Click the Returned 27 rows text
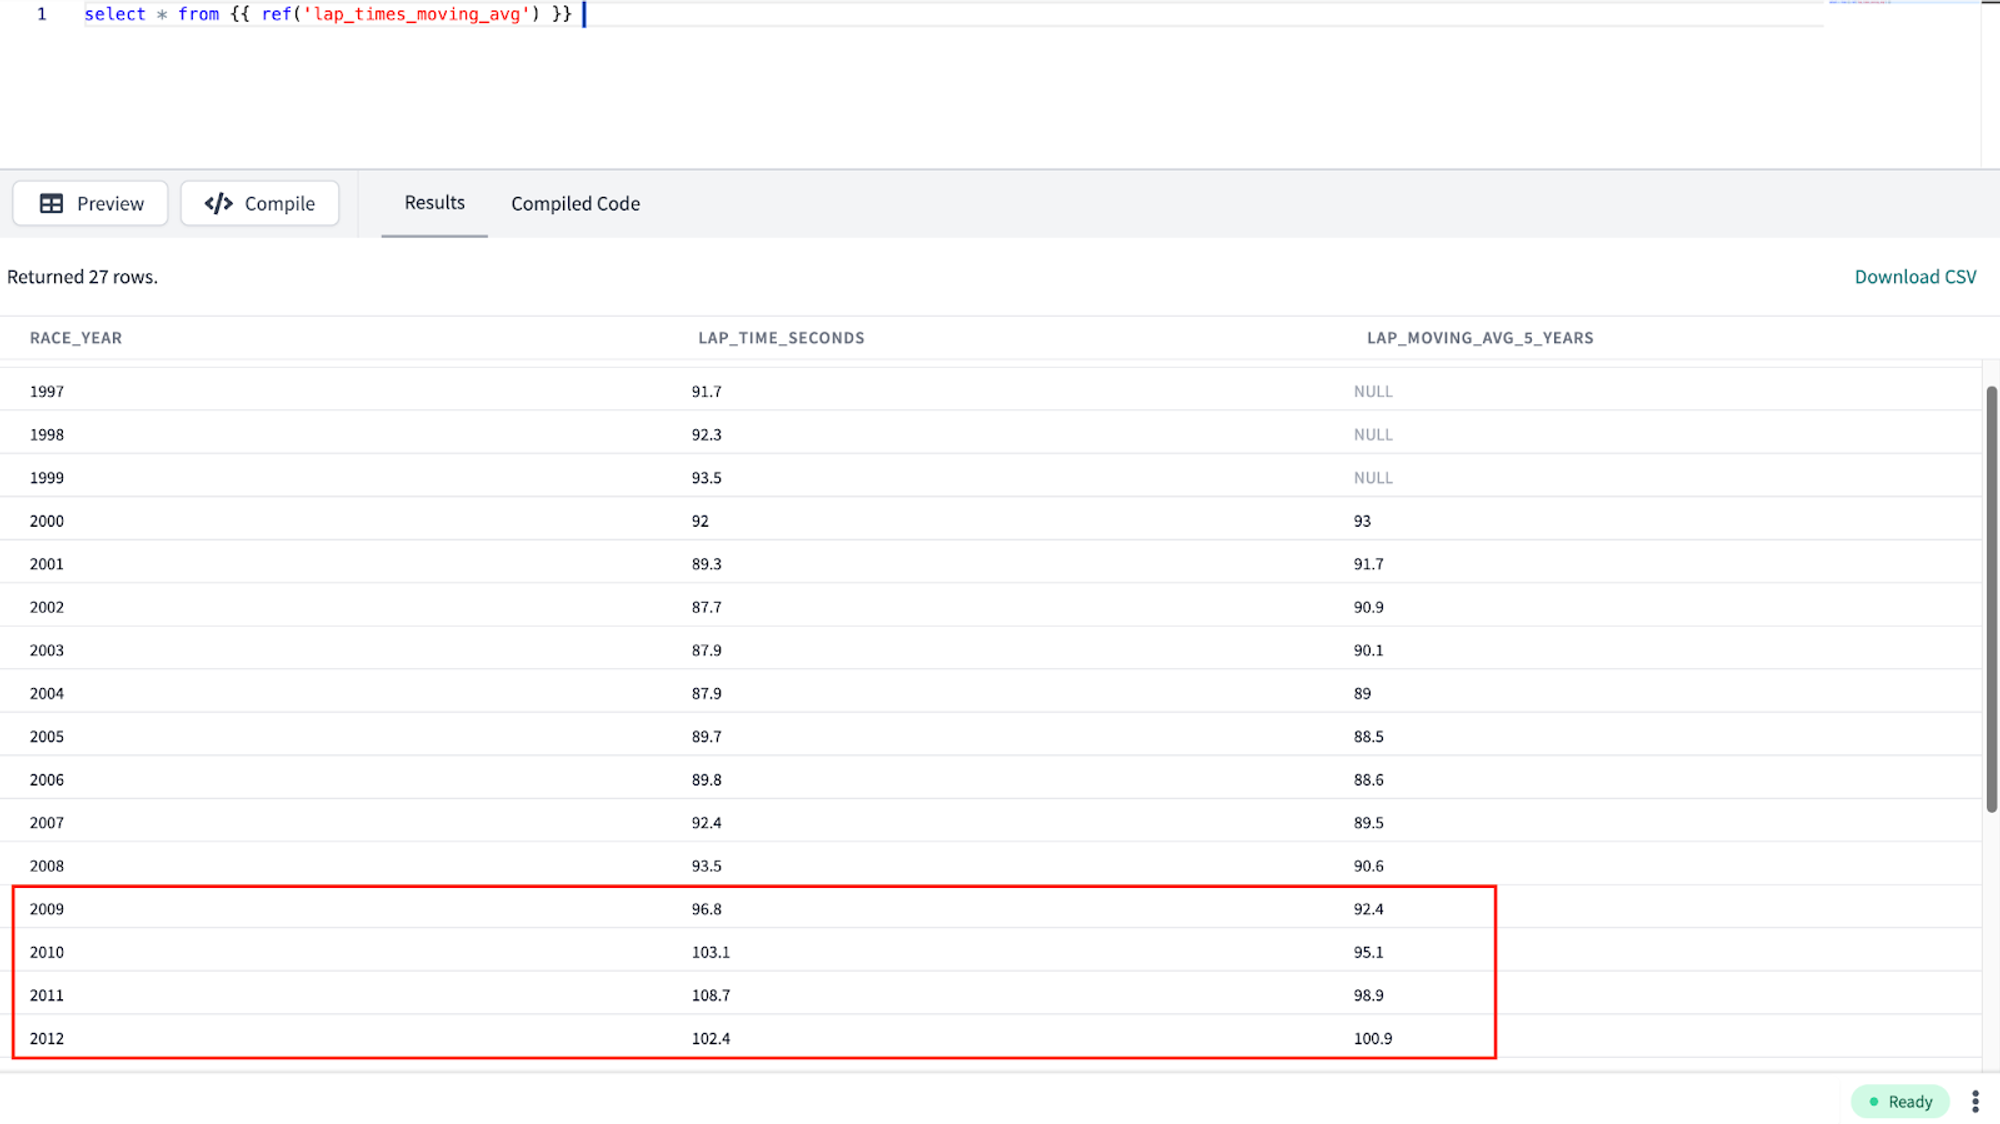The image size is (2000, 1124). pyautogui.click(x=83, y=277)
